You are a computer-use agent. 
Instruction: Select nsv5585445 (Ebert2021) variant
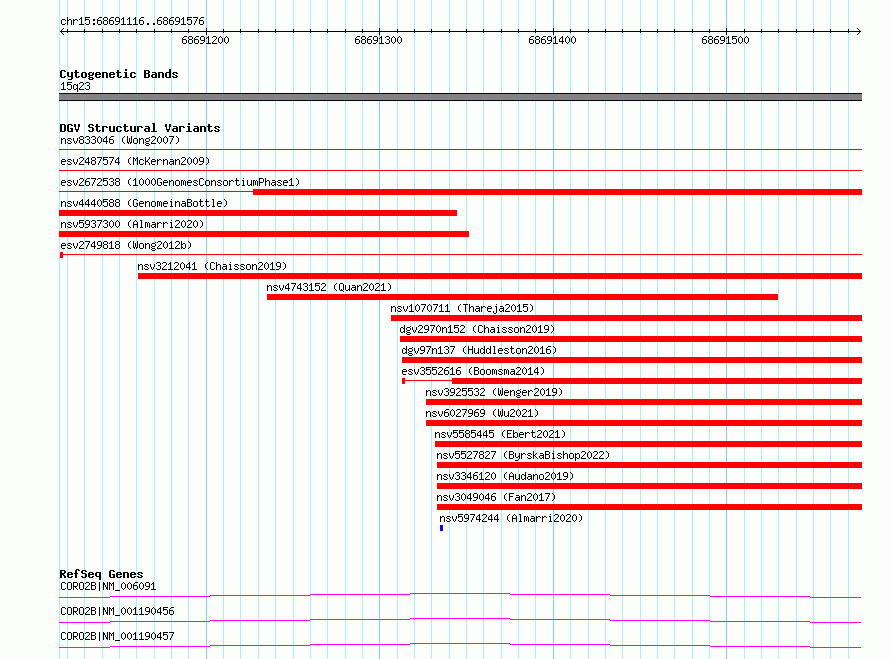500,434
